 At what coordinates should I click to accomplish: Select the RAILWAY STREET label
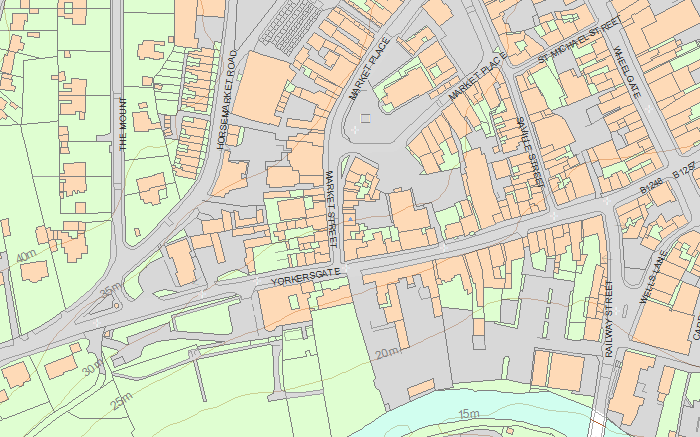pos(609,319)
